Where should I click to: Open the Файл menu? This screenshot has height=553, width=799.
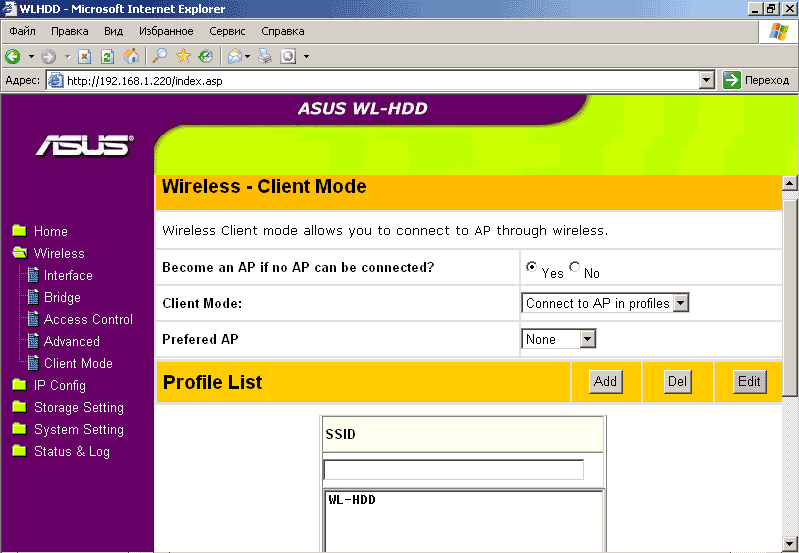pos(22,31)
